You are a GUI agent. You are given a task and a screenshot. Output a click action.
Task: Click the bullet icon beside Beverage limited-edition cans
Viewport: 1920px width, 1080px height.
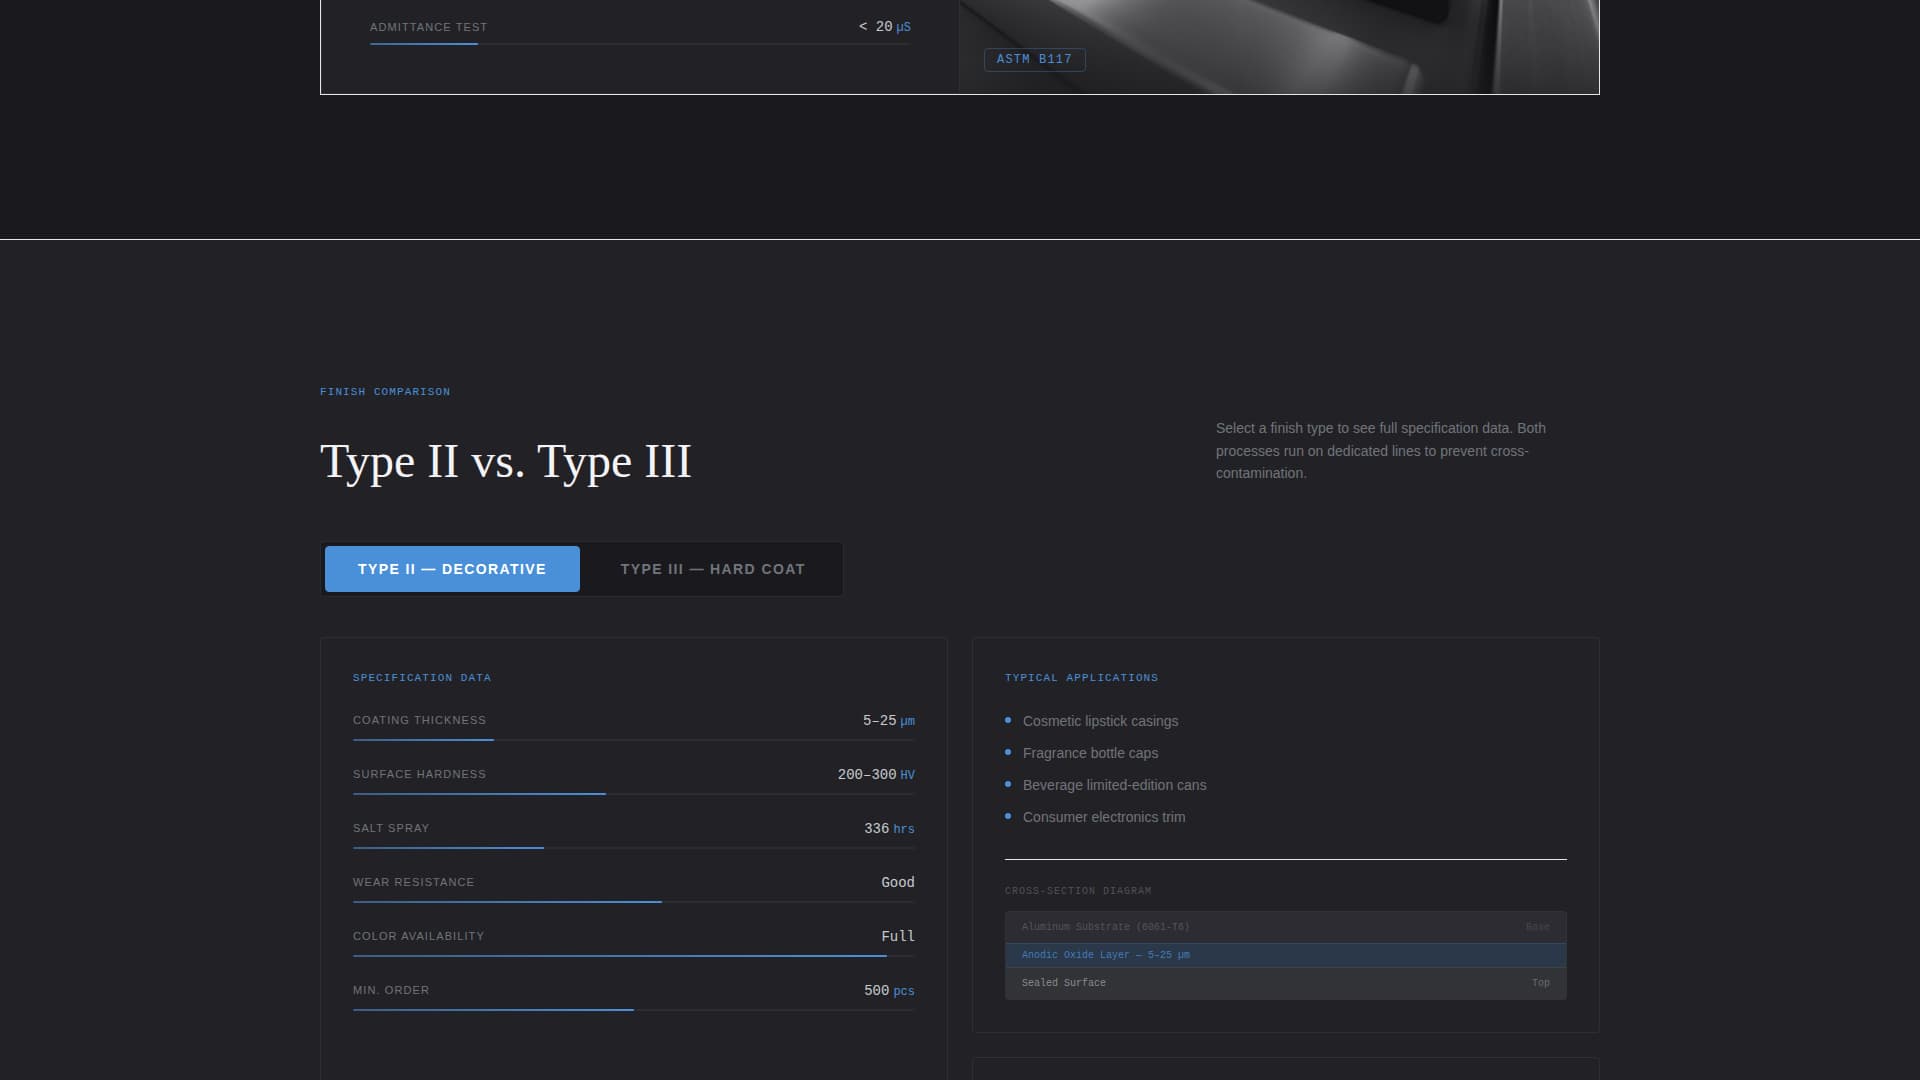pos(1009,785)
